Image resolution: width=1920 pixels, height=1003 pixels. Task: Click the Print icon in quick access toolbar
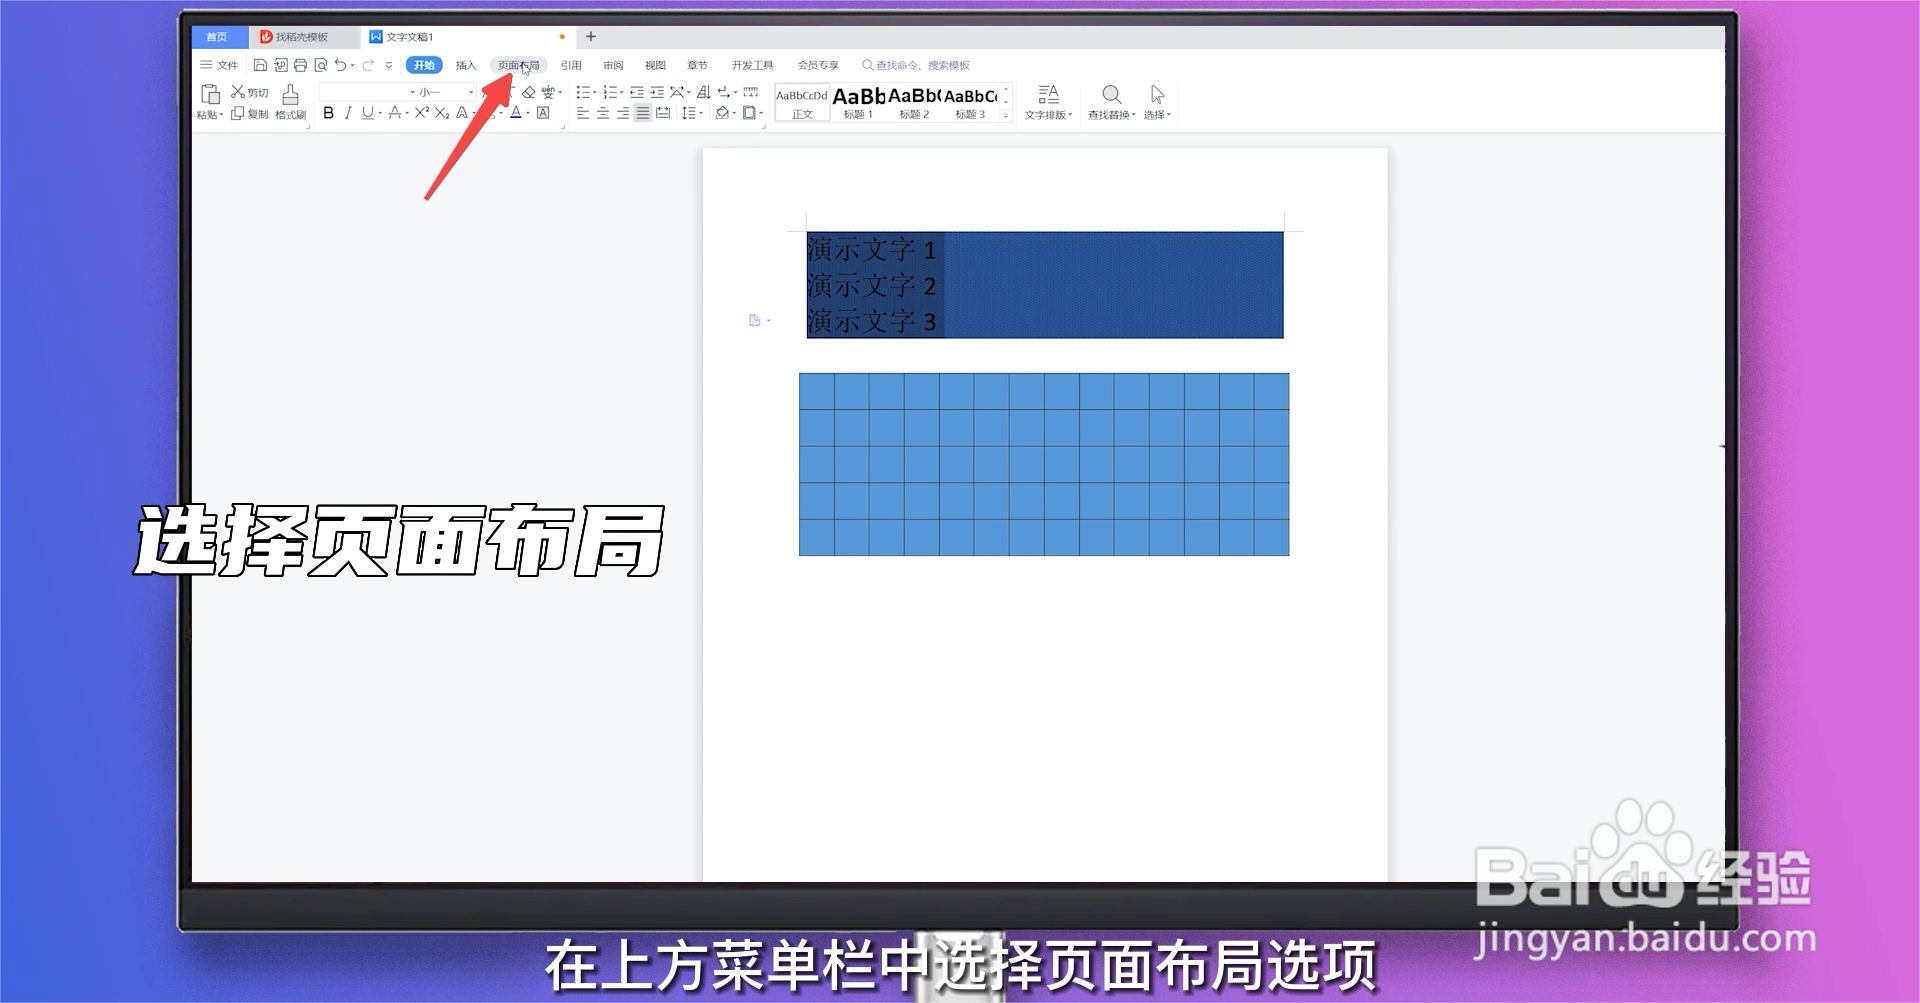(x=299, y=64)
